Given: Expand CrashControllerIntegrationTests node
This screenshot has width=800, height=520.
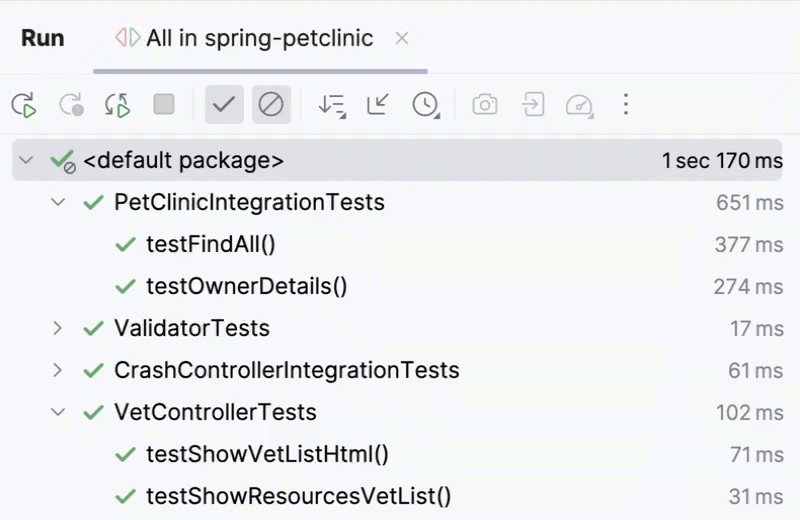Looking at the screenshot, I should click(58, 370).
